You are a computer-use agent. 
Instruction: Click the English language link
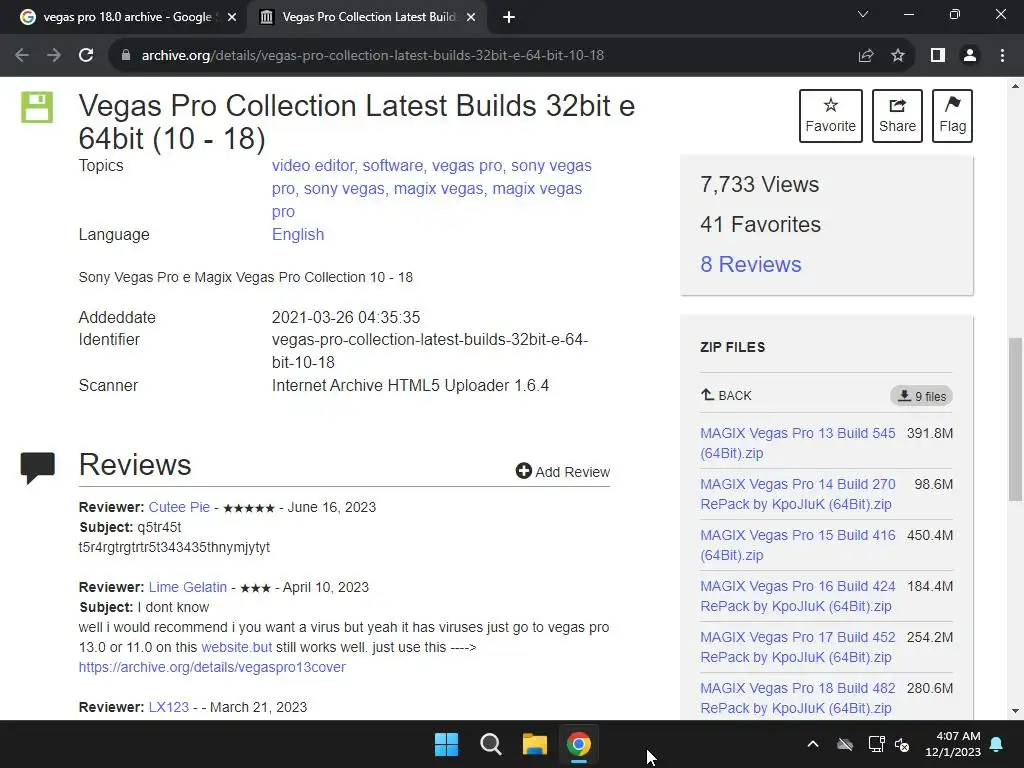[x=298, y=234]
